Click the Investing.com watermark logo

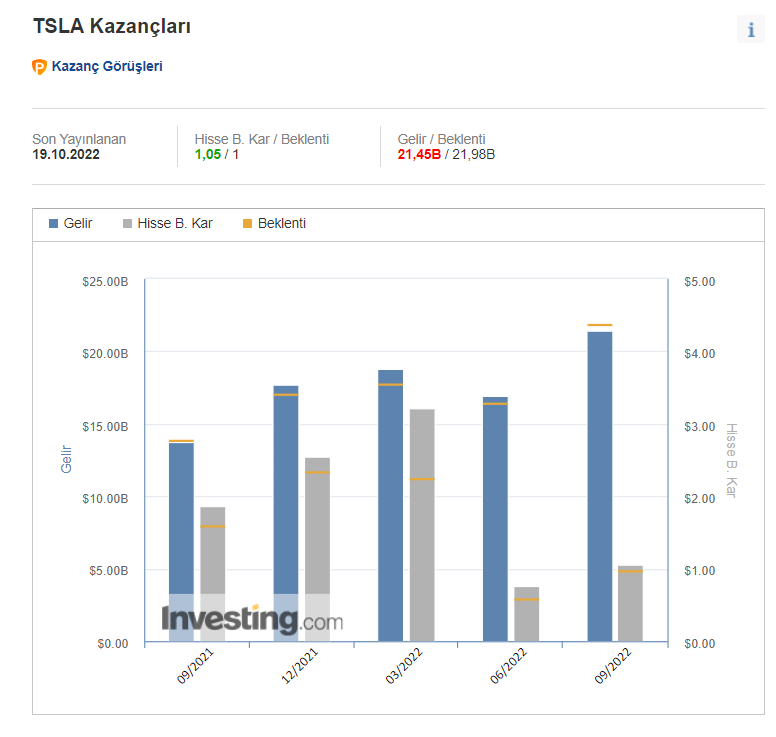pyautogui.click(x=252, y=620)
